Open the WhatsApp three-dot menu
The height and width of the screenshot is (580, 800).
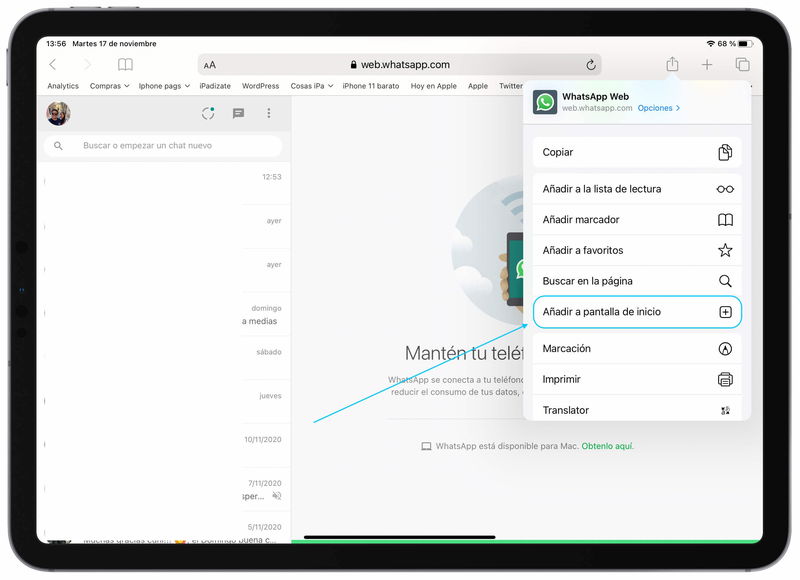267,113
